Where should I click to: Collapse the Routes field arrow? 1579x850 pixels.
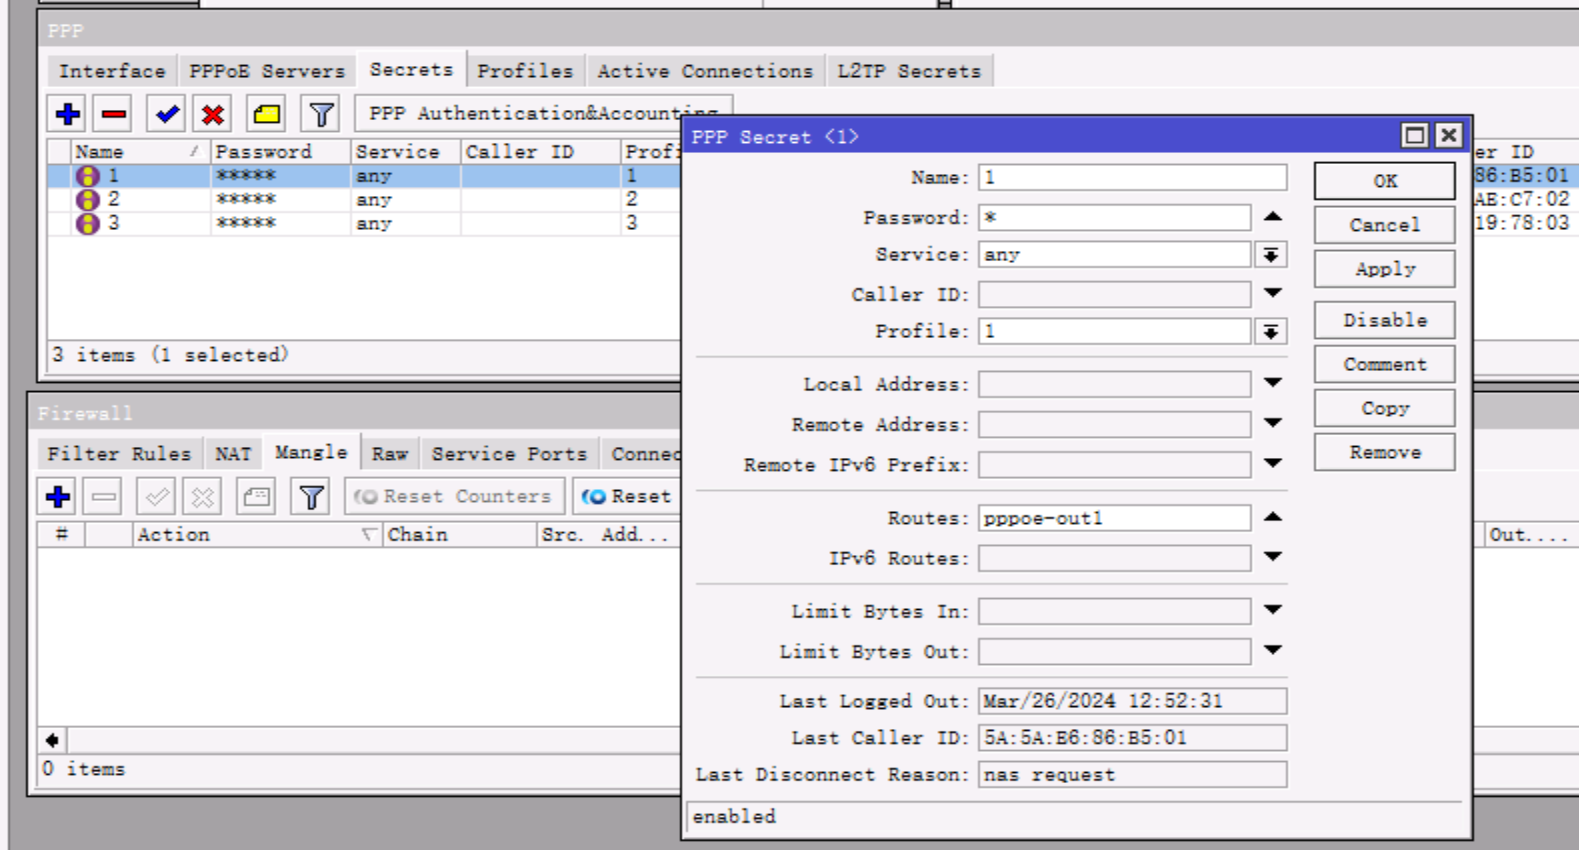coord(1272,517)
